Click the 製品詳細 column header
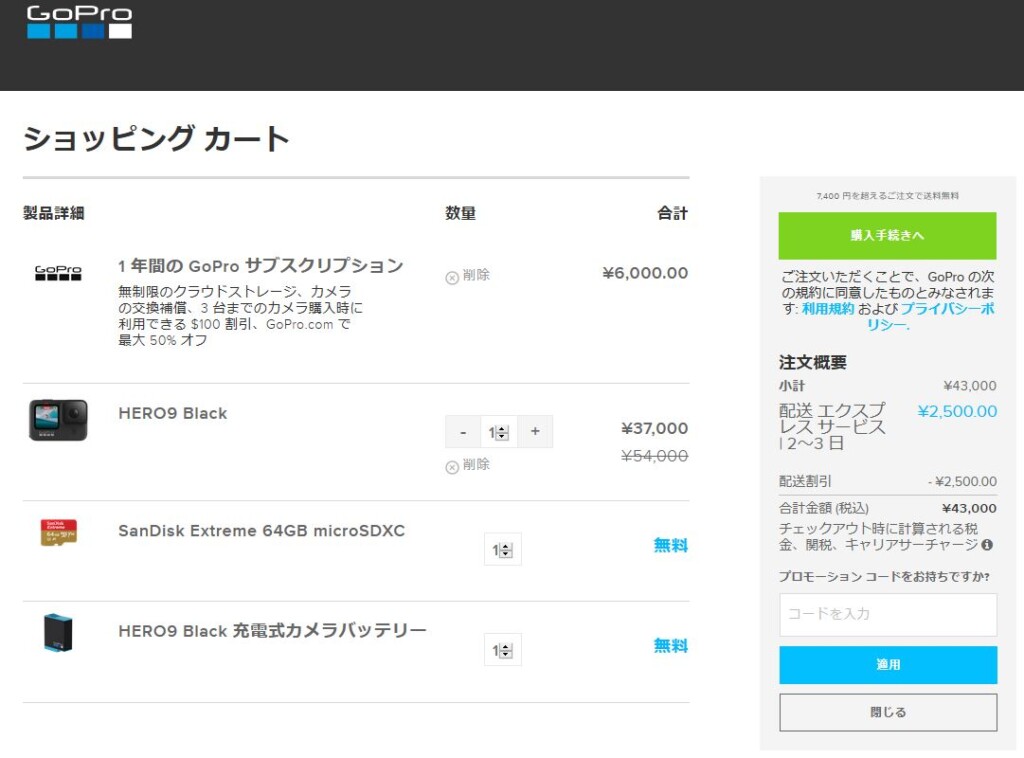 (x=54, y=213)
